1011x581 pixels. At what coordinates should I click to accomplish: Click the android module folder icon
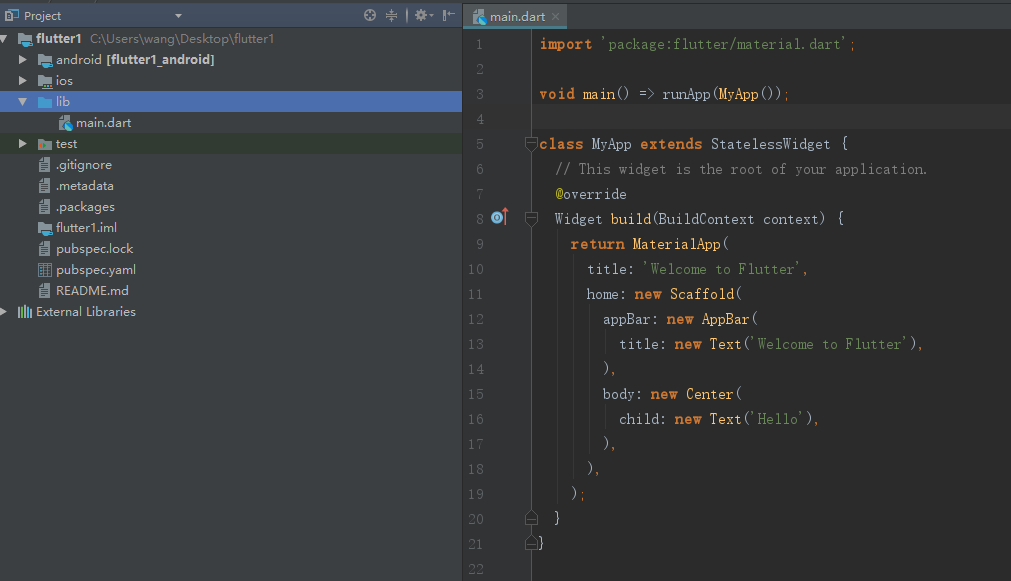[45, 61]
